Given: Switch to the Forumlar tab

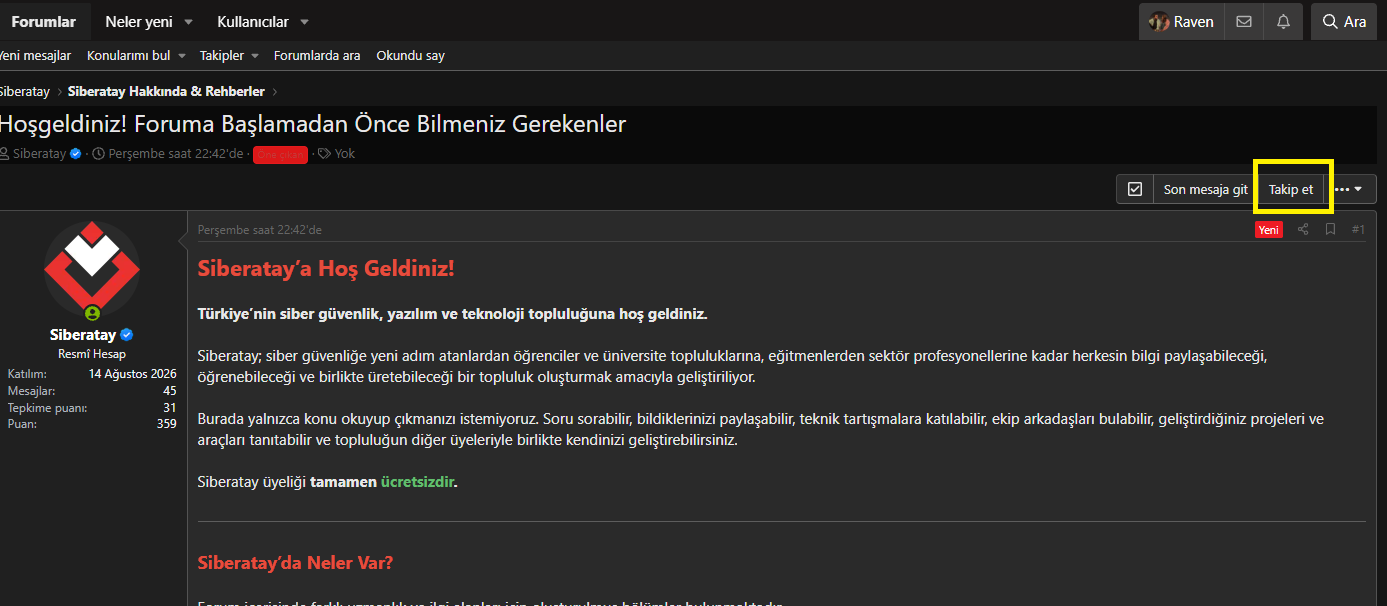Looking at the screenshot, I should (x=44, y=22).
